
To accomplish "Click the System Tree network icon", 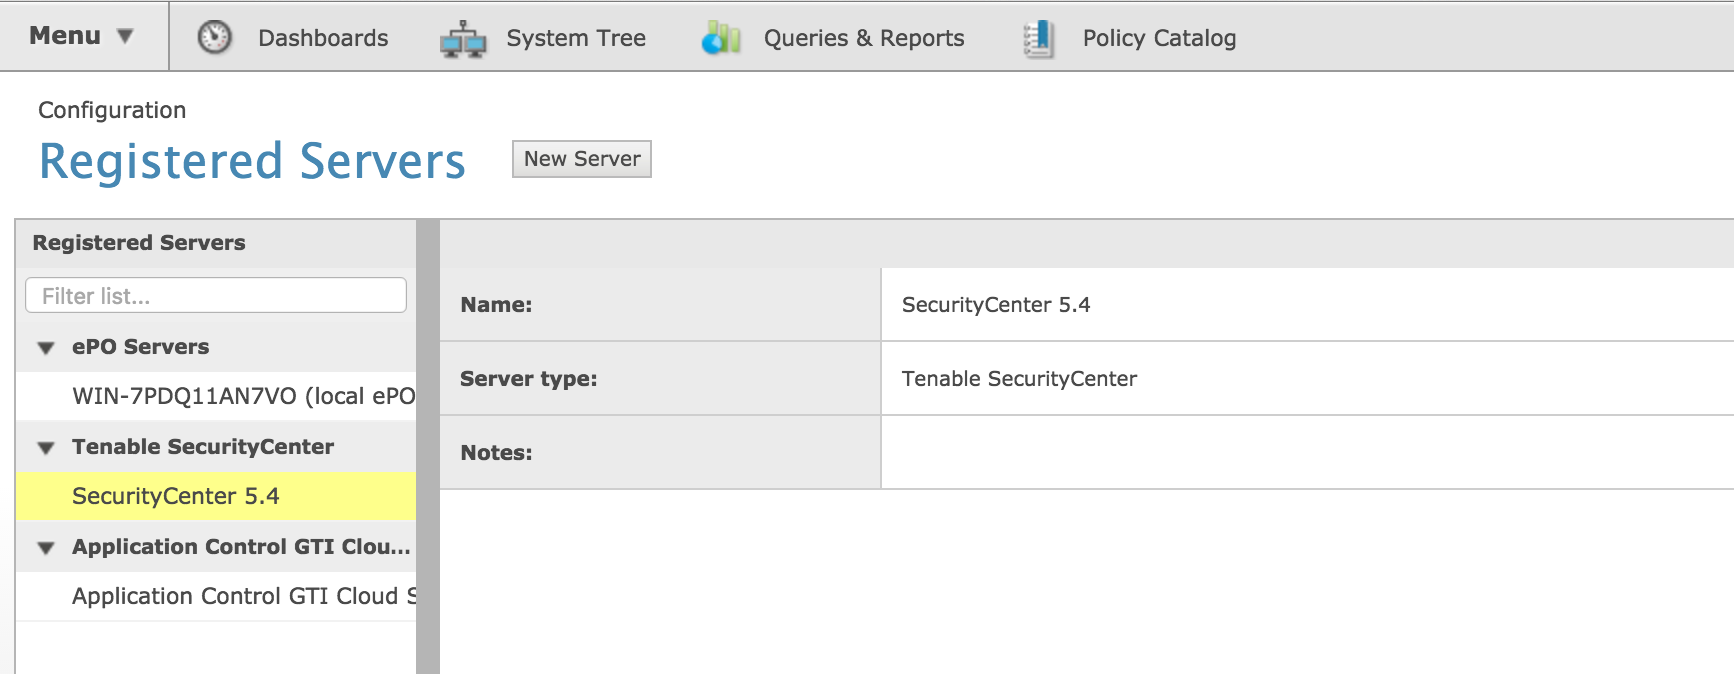I will pyautogui.click(x=463, y=39).
